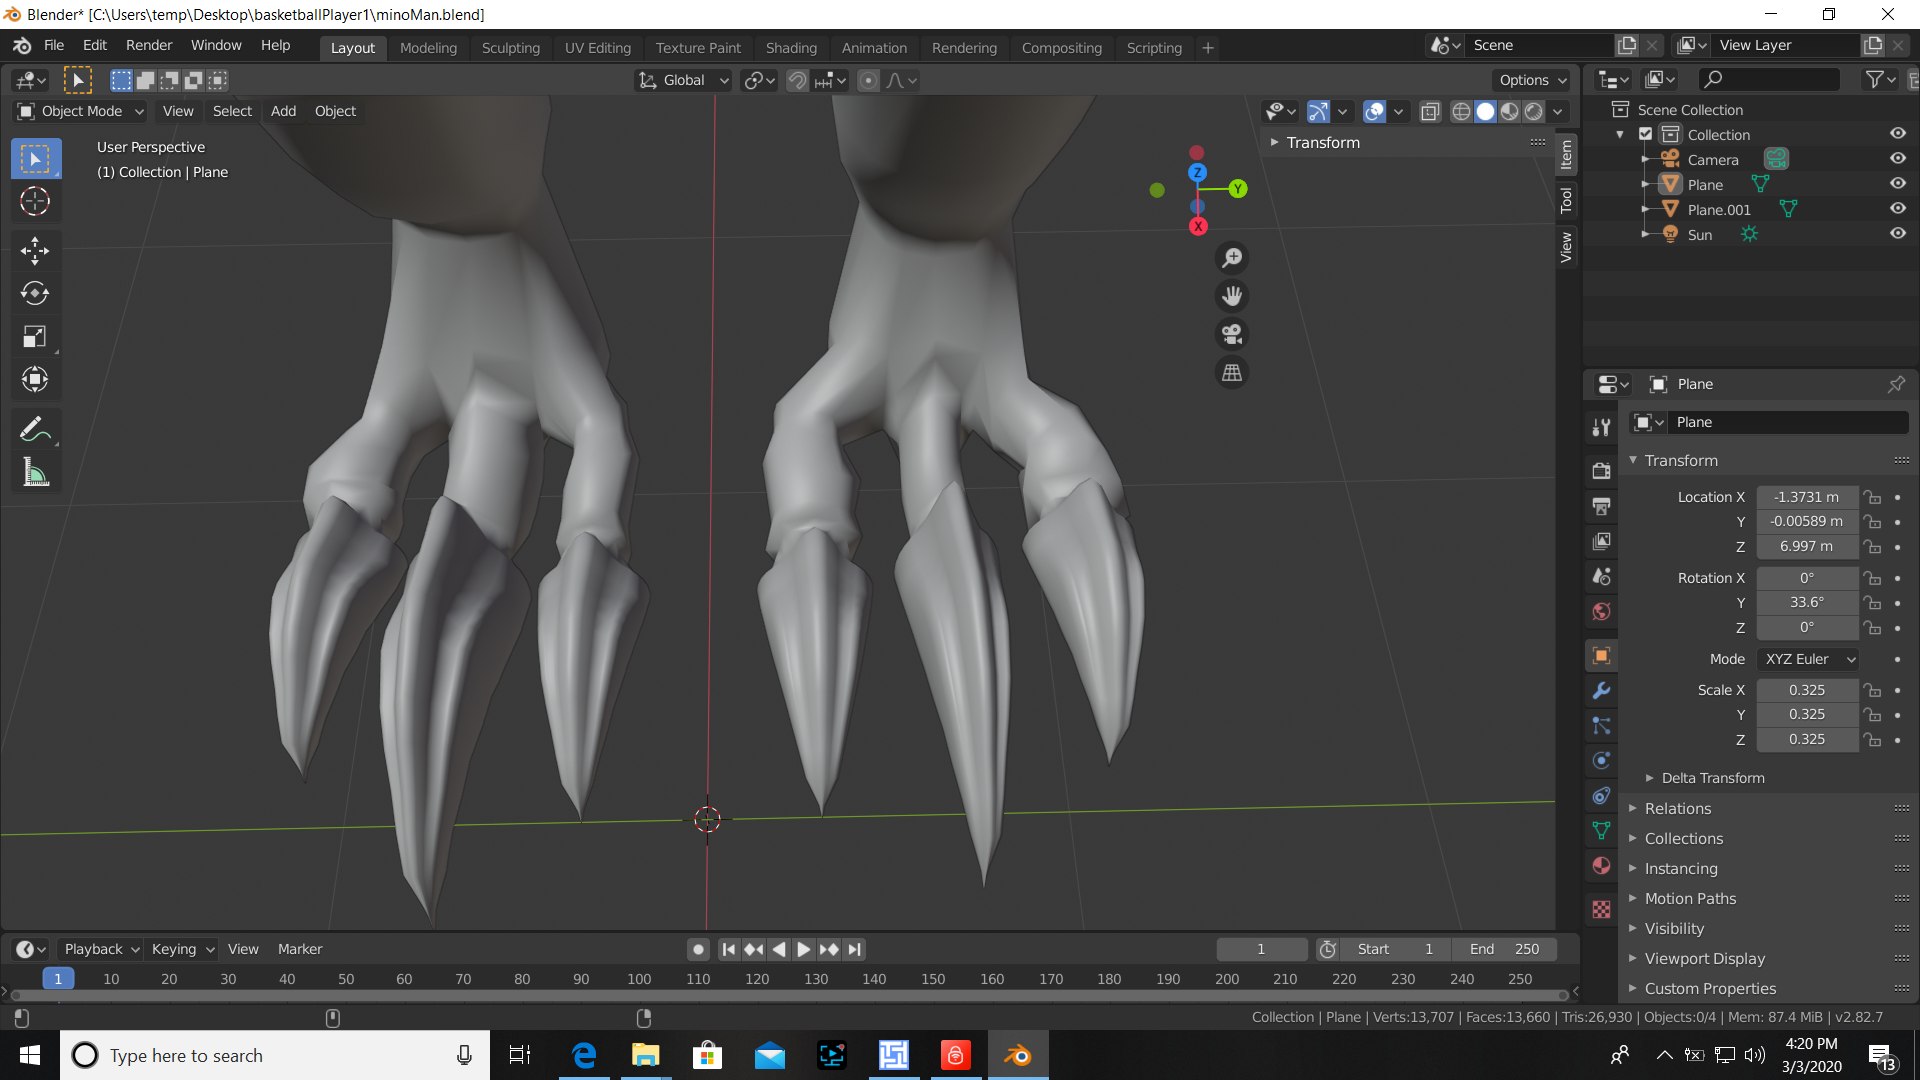The image size is (1920, 1080).
Task: Open the Add menu in viewport header
Action: [283, 111]
